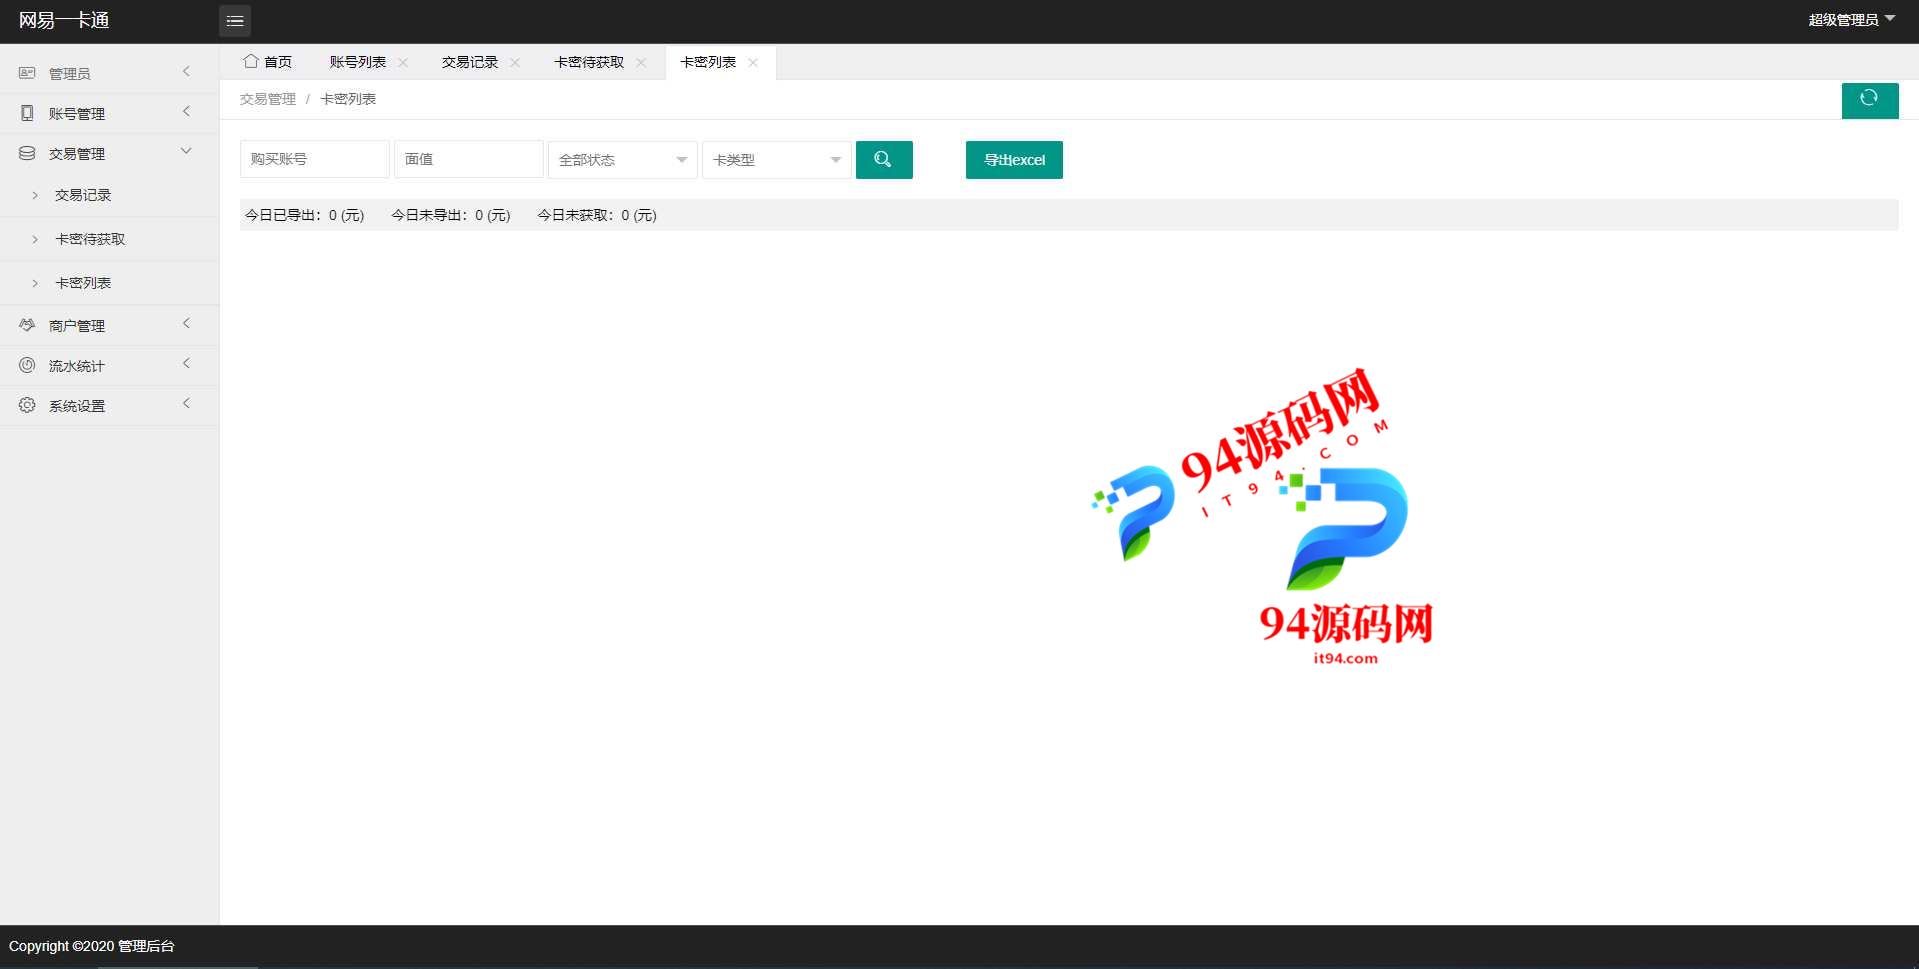
Task: Click the home icon on 首页 tab
Action: [x=251, y=61]
